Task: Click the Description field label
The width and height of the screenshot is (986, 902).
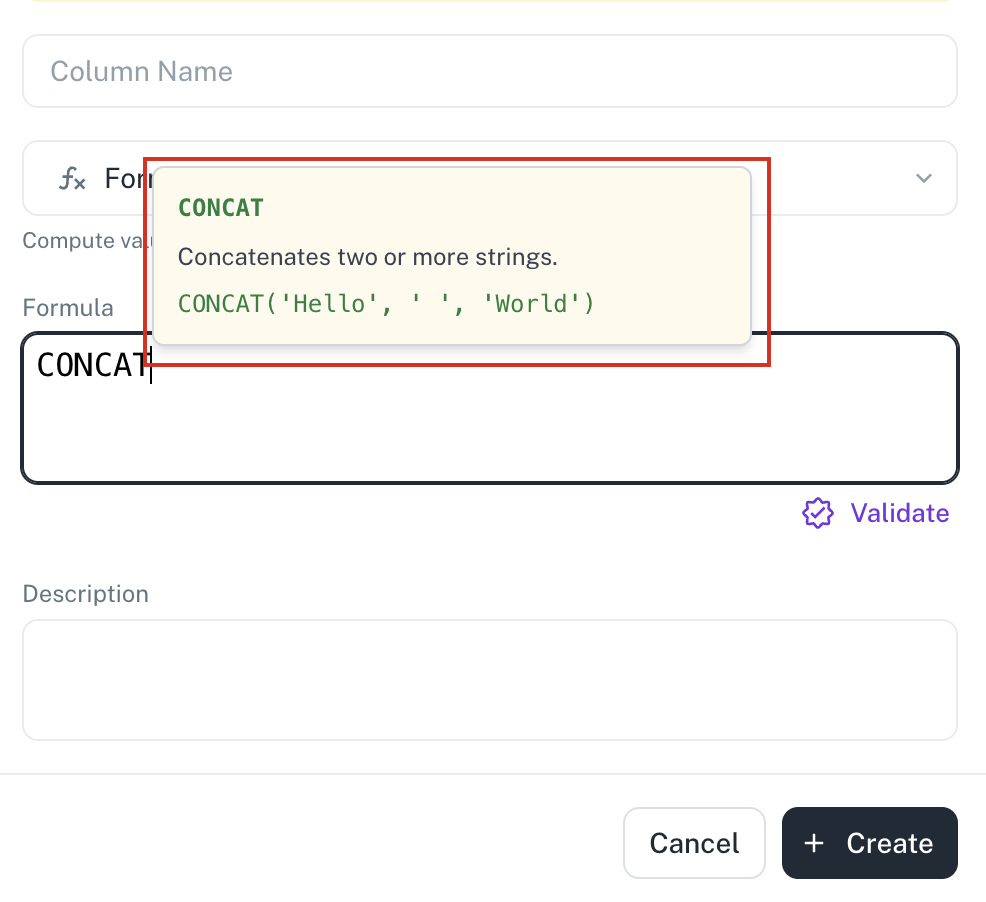Action: click(x=86, y=594)
